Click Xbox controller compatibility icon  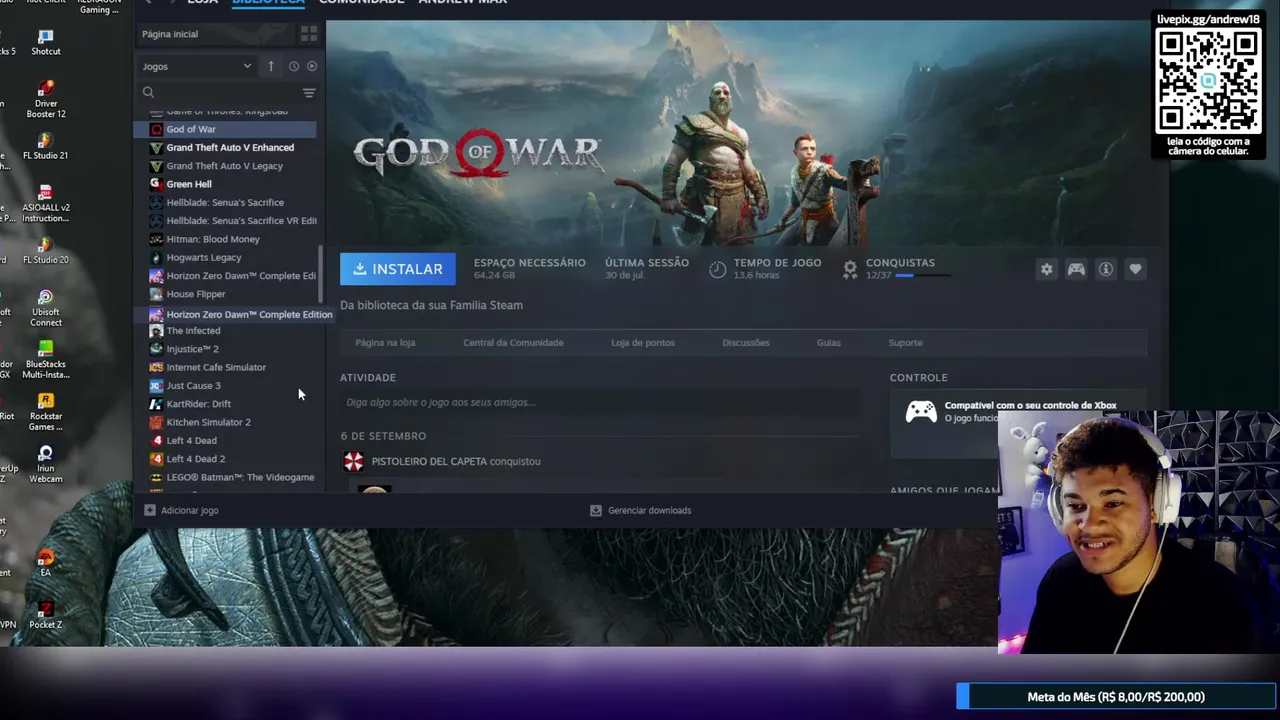point(921,412)
